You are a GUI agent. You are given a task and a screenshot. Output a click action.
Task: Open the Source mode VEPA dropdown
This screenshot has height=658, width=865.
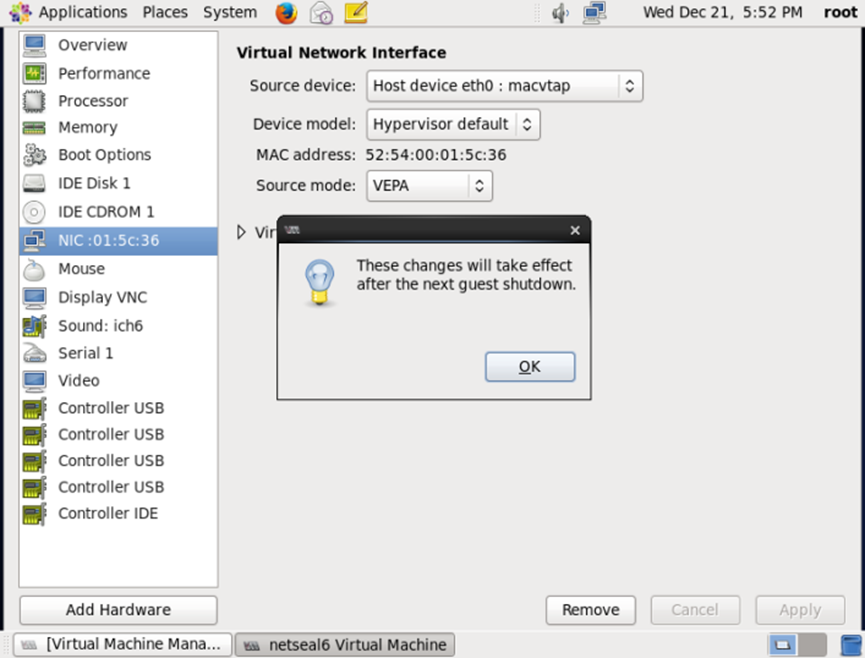[x=429, y=186]
